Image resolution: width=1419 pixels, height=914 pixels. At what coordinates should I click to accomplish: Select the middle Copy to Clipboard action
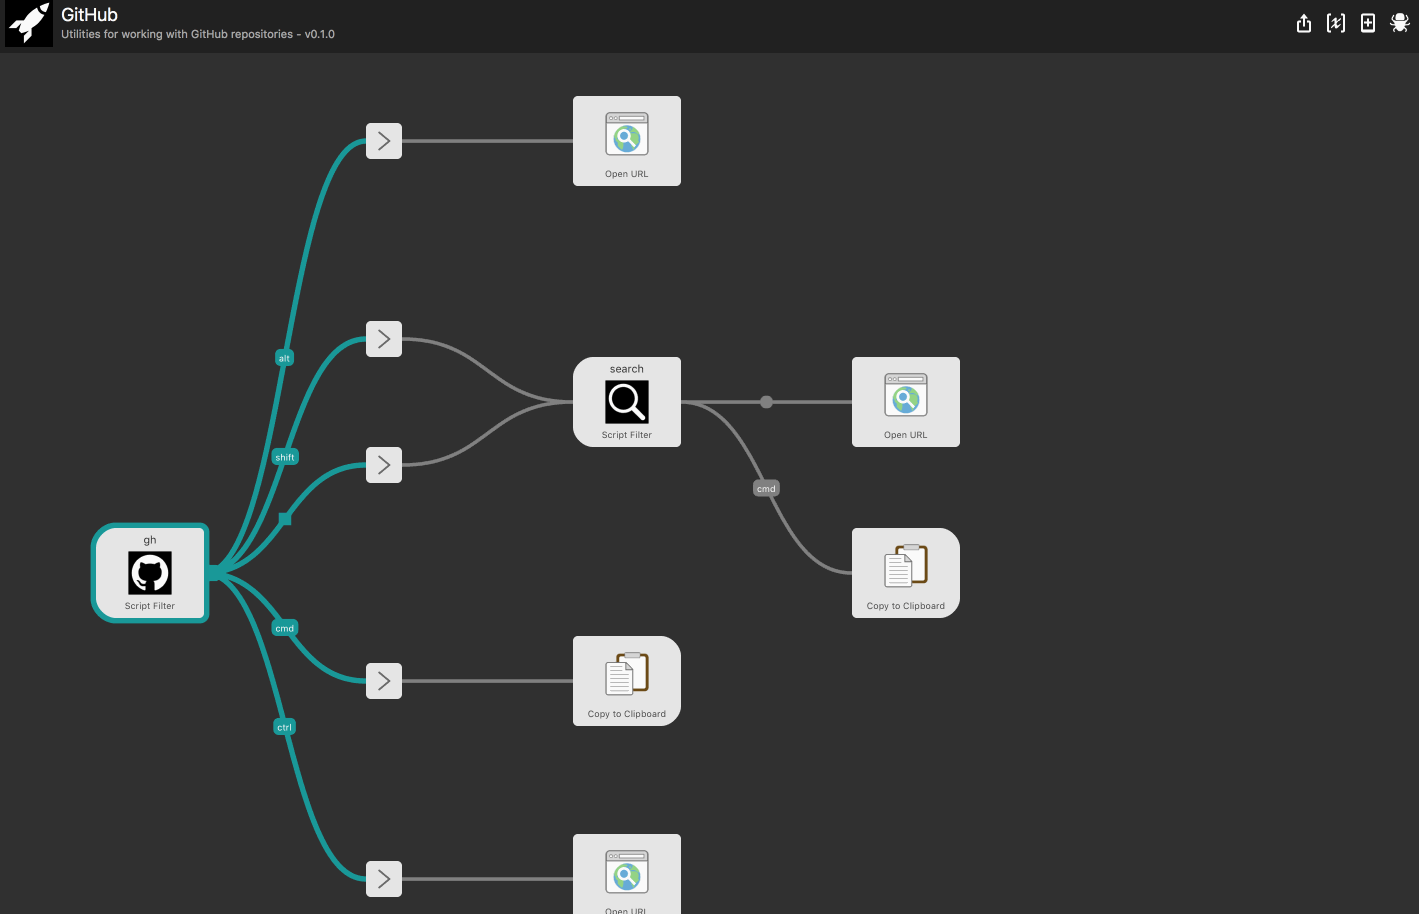(626, 680)
